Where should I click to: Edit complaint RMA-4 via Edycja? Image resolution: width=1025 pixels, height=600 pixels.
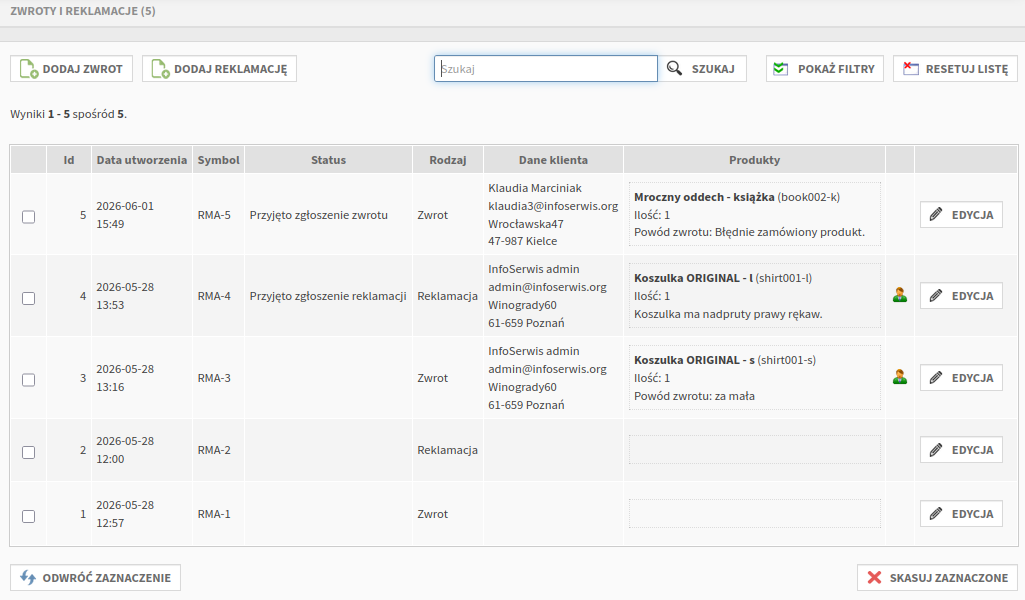(x=961, y=295)
